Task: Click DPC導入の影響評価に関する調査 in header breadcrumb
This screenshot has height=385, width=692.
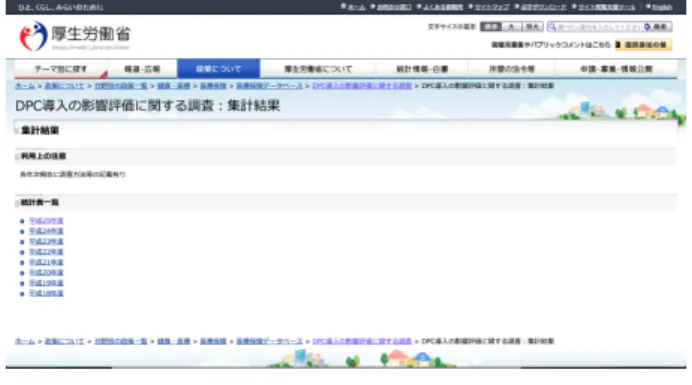Action: (362, 86)
